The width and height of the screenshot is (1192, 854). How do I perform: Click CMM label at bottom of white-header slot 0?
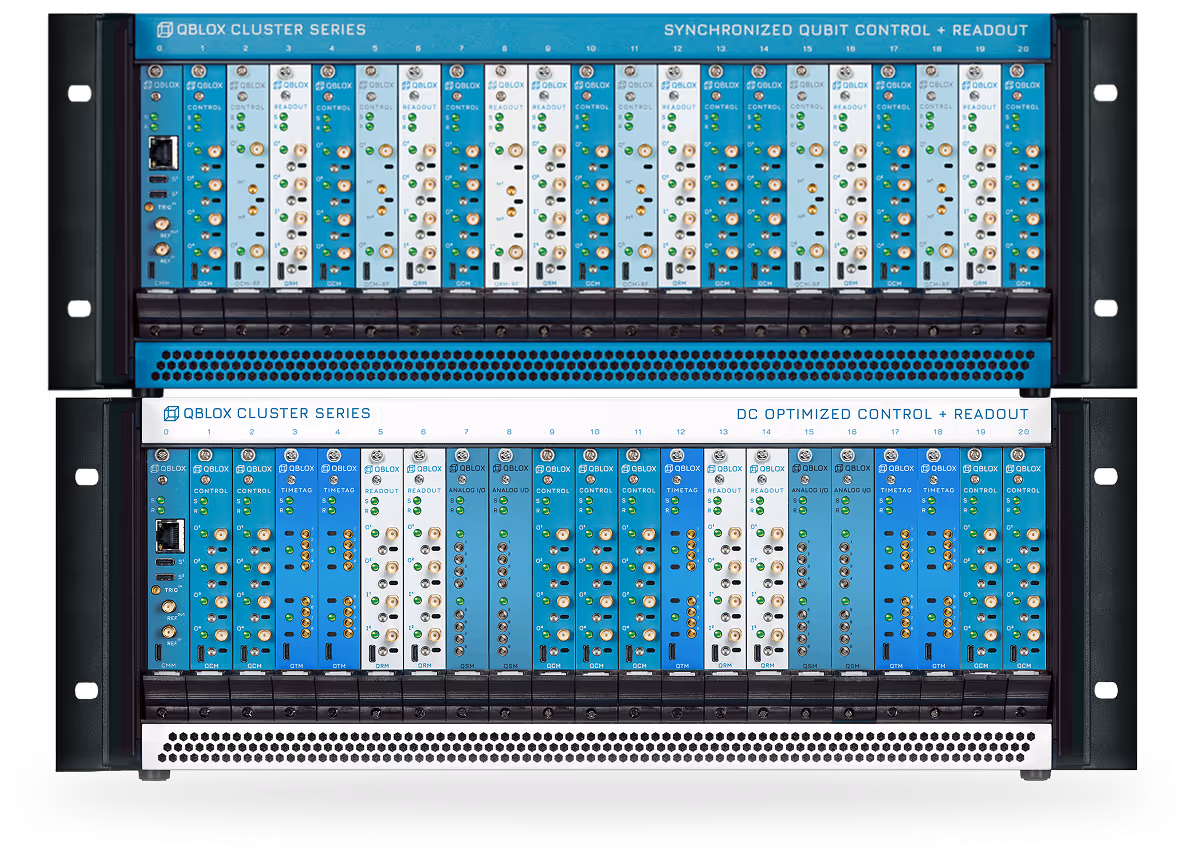click(x=168, y=665)
